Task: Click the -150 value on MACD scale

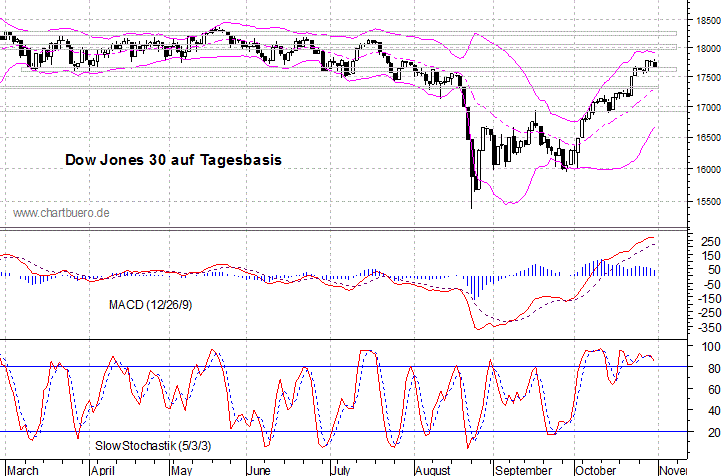Action: click(710, 299)
